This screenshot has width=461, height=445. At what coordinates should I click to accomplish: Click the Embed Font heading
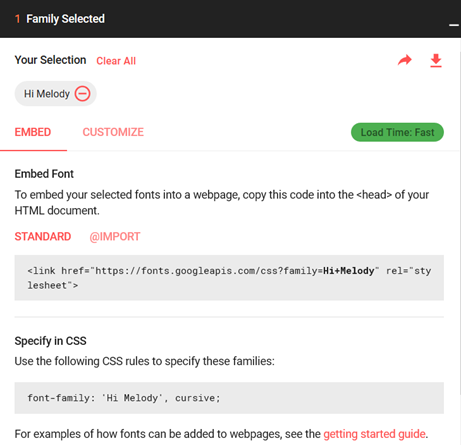tap(44, 174)
